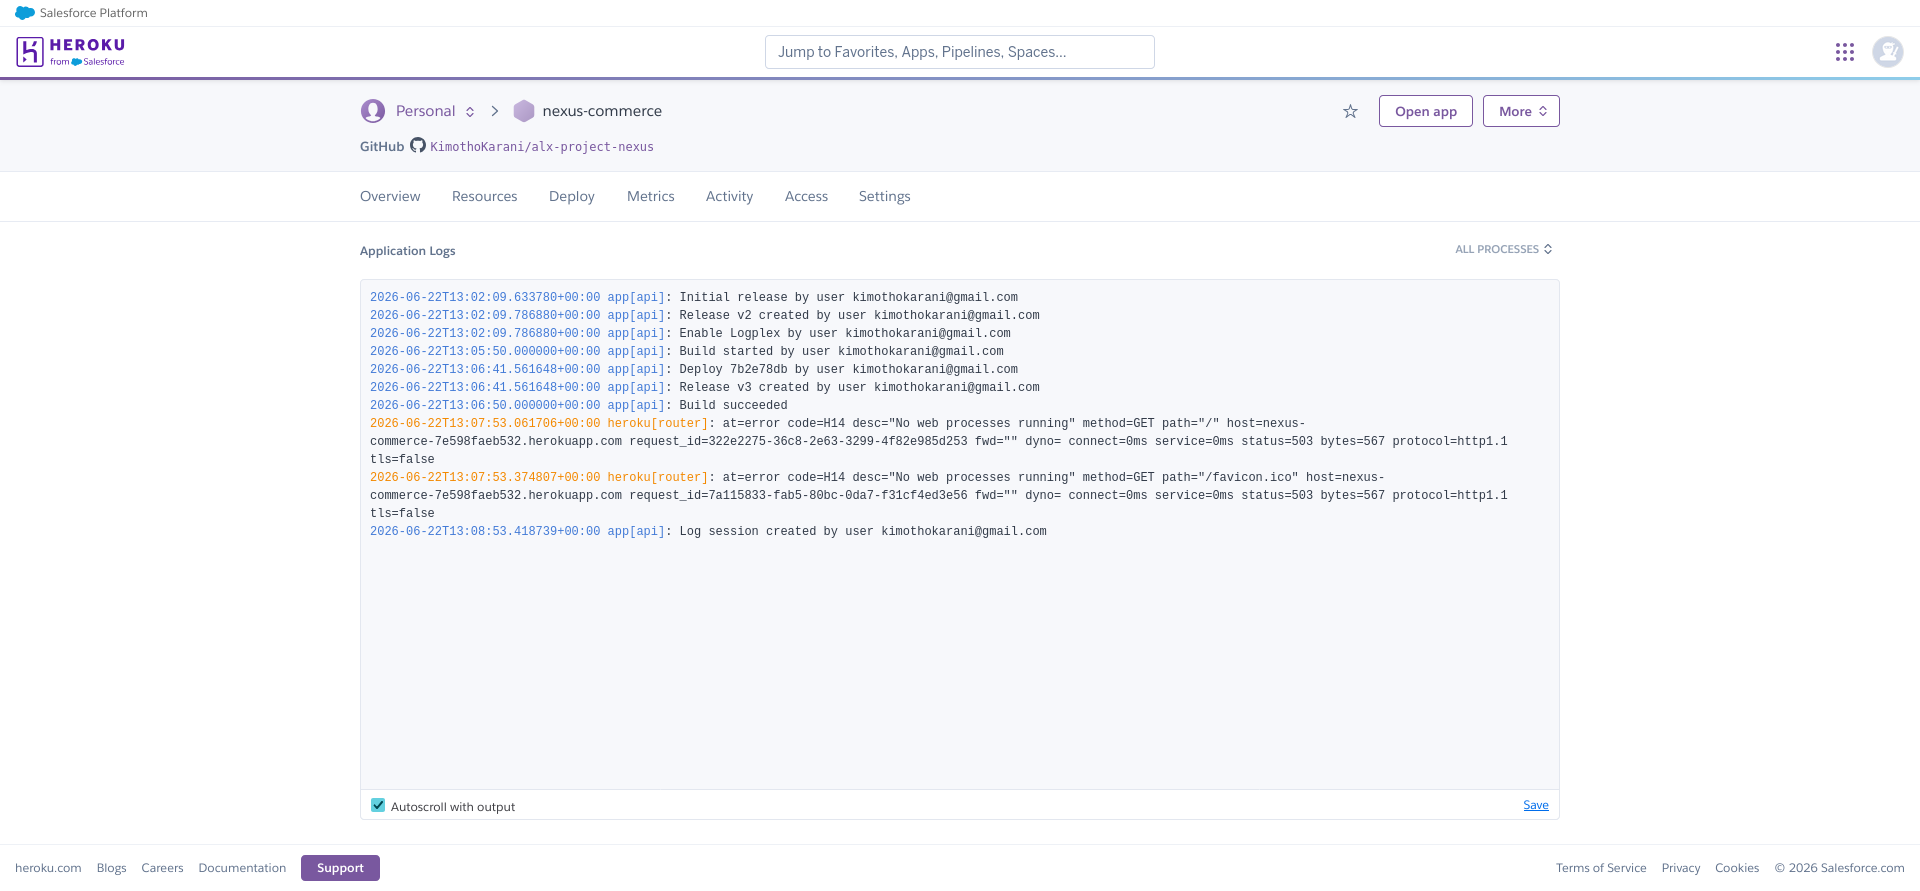Open the Cookies footer link
This screenshot has height=891, width=1920.
[x=1737, y=868]
